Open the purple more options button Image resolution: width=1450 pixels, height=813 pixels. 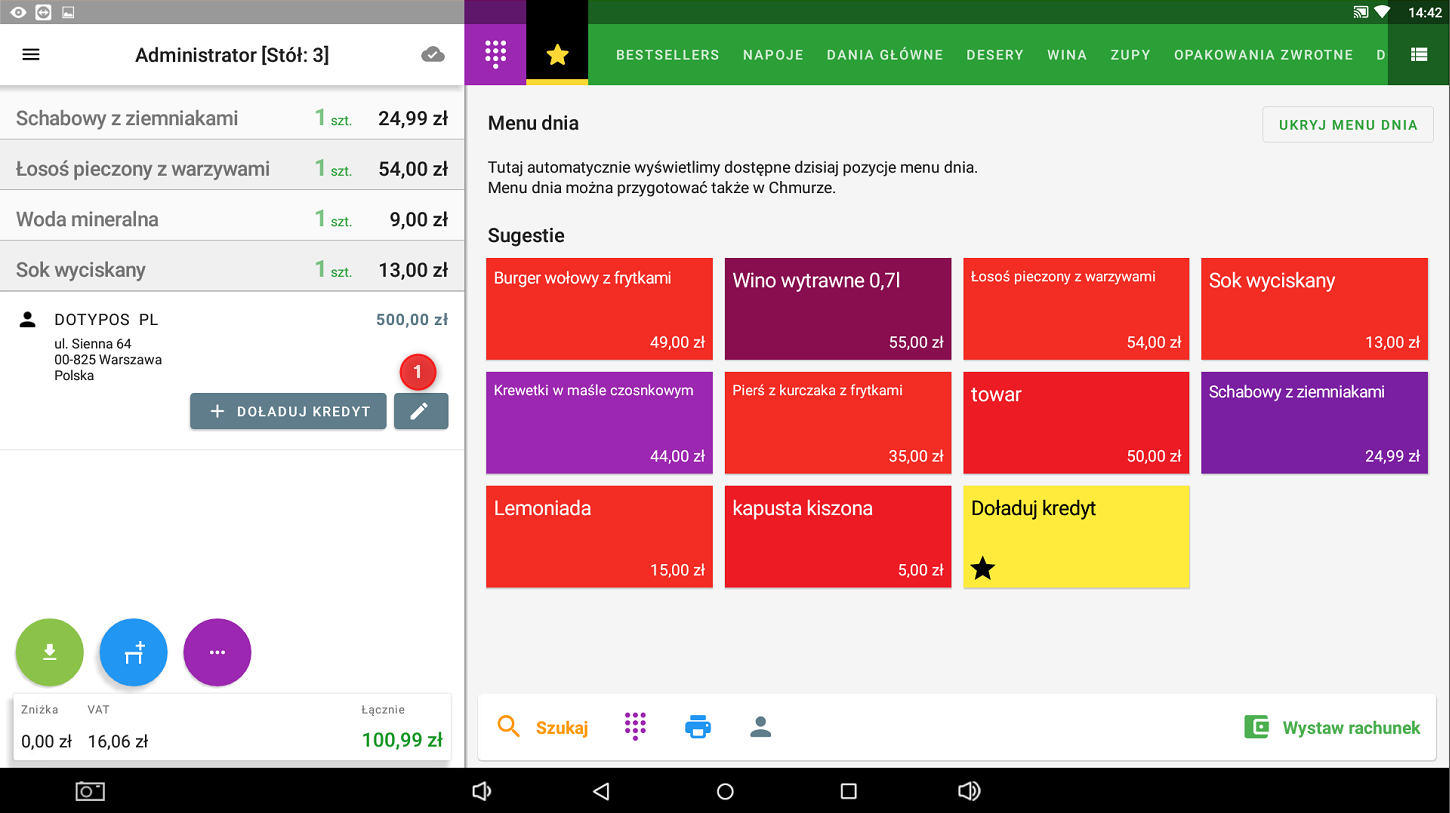pos(217,652)
